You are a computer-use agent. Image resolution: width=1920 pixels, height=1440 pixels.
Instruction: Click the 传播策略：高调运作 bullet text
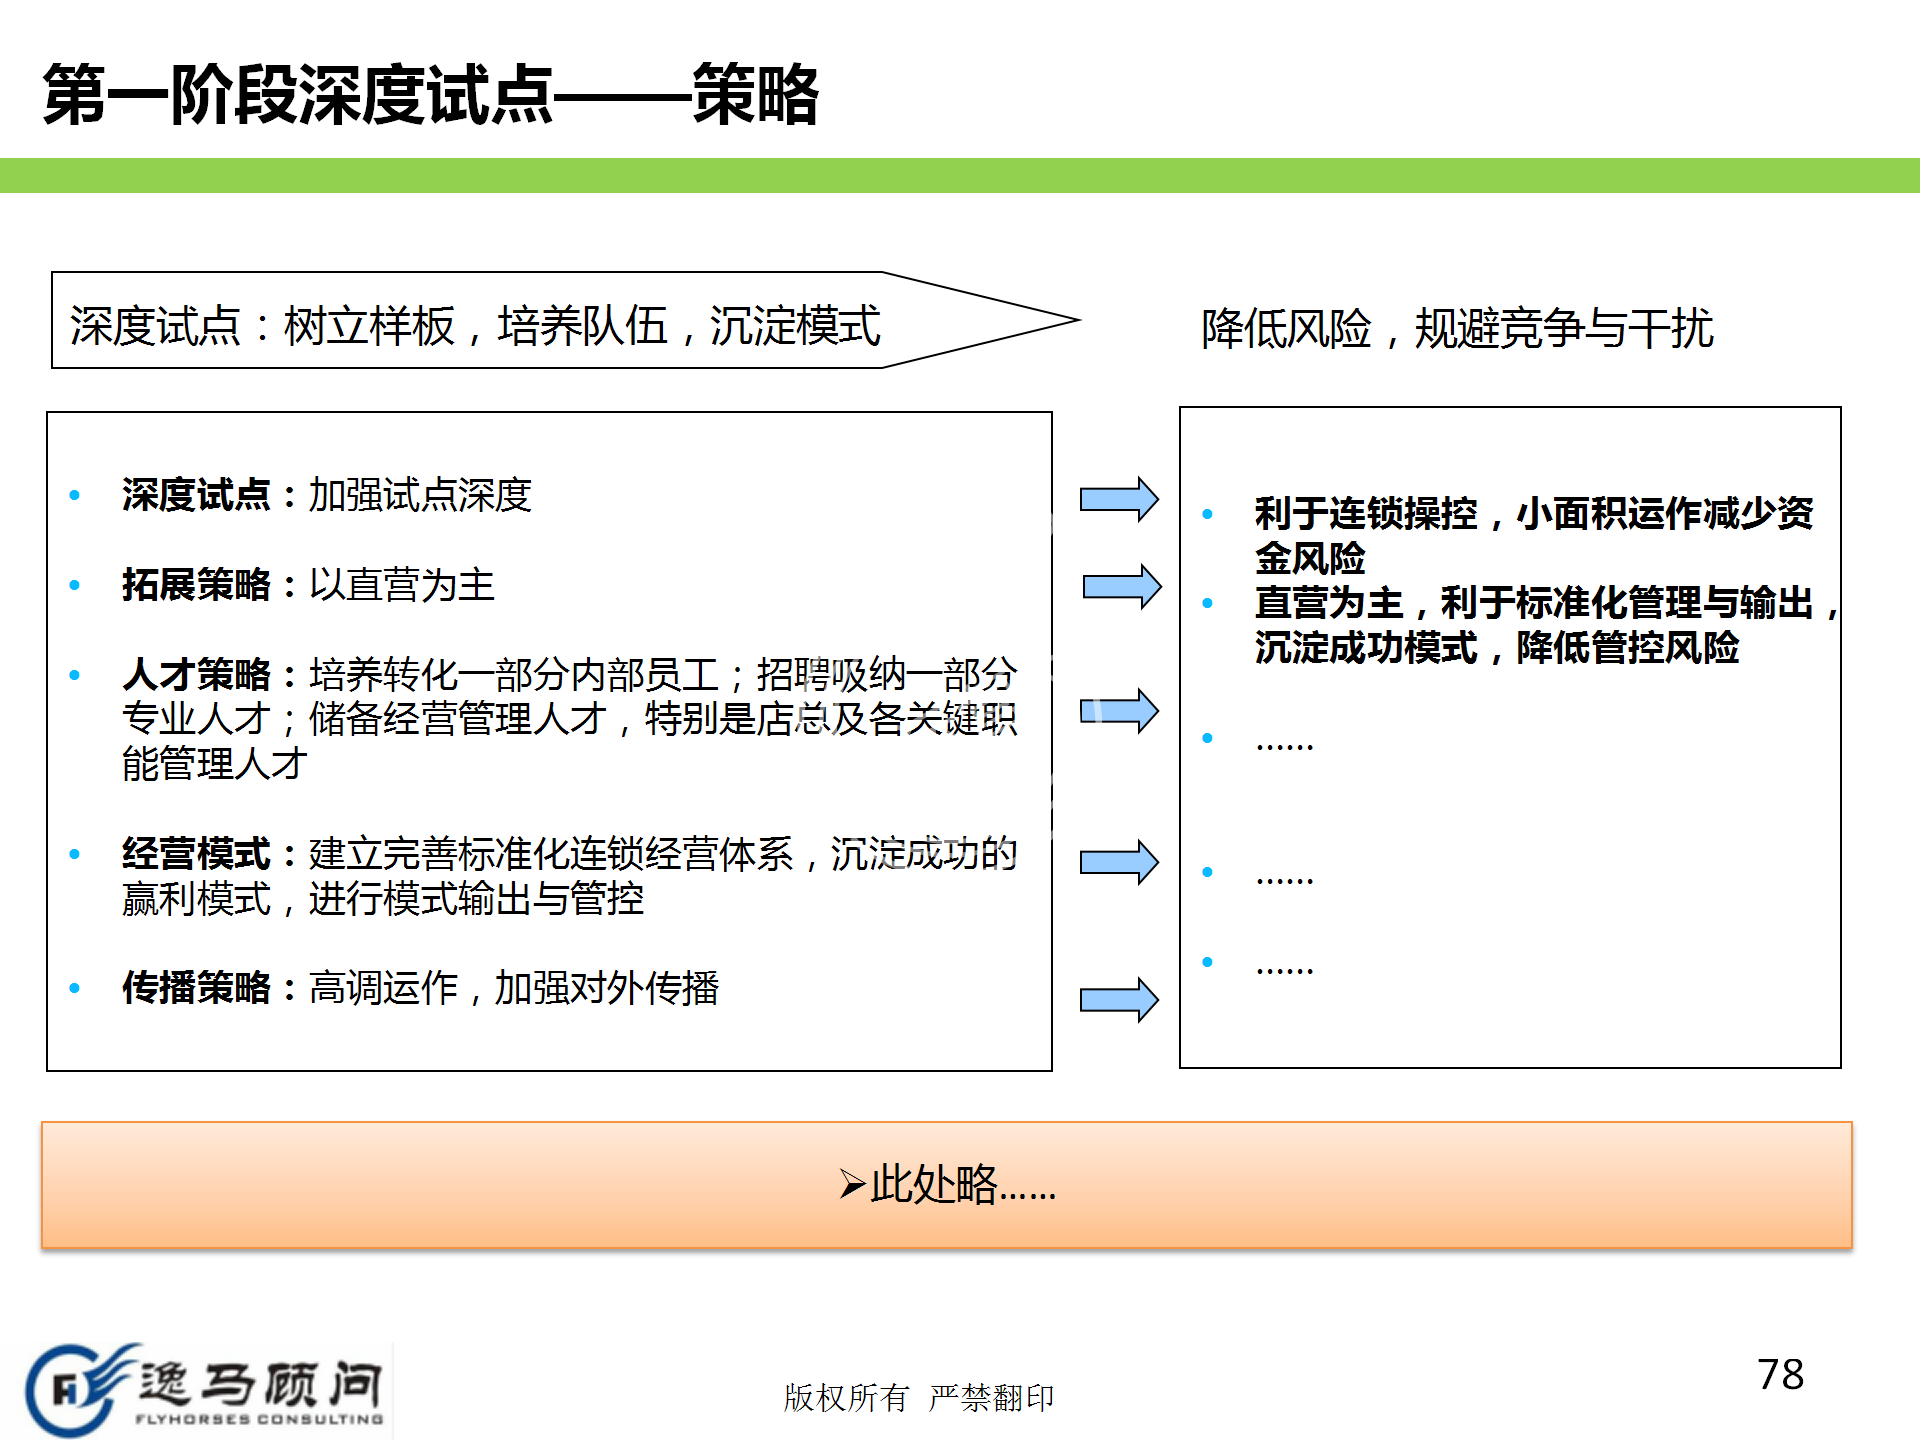pyautogui.click(x=420, y=988)
